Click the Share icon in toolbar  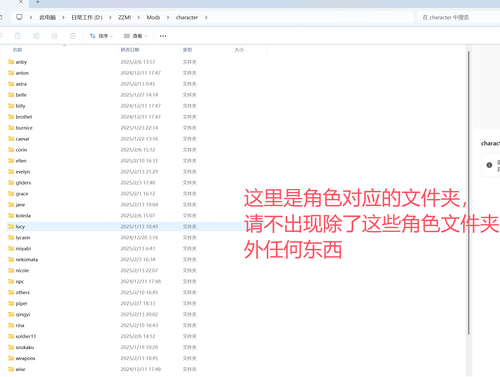pos(54,36)
